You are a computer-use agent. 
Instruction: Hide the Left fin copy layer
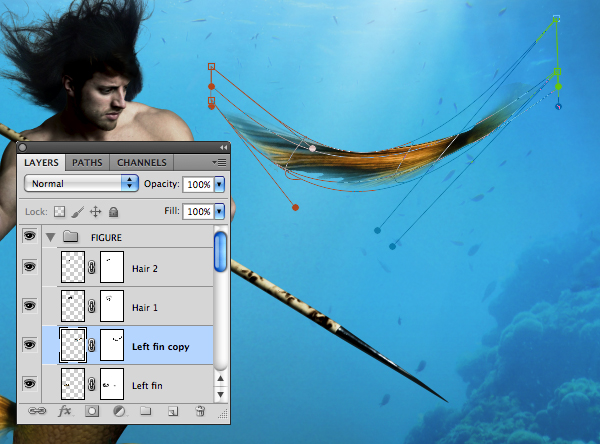(29, 344)
